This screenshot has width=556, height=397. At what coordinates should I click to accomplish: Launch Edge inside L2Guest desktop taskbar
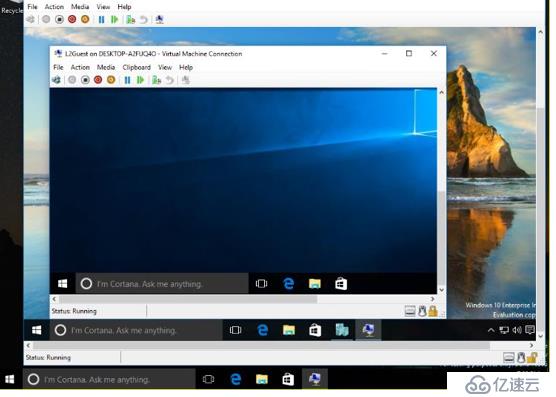click(x=289, y=284)
